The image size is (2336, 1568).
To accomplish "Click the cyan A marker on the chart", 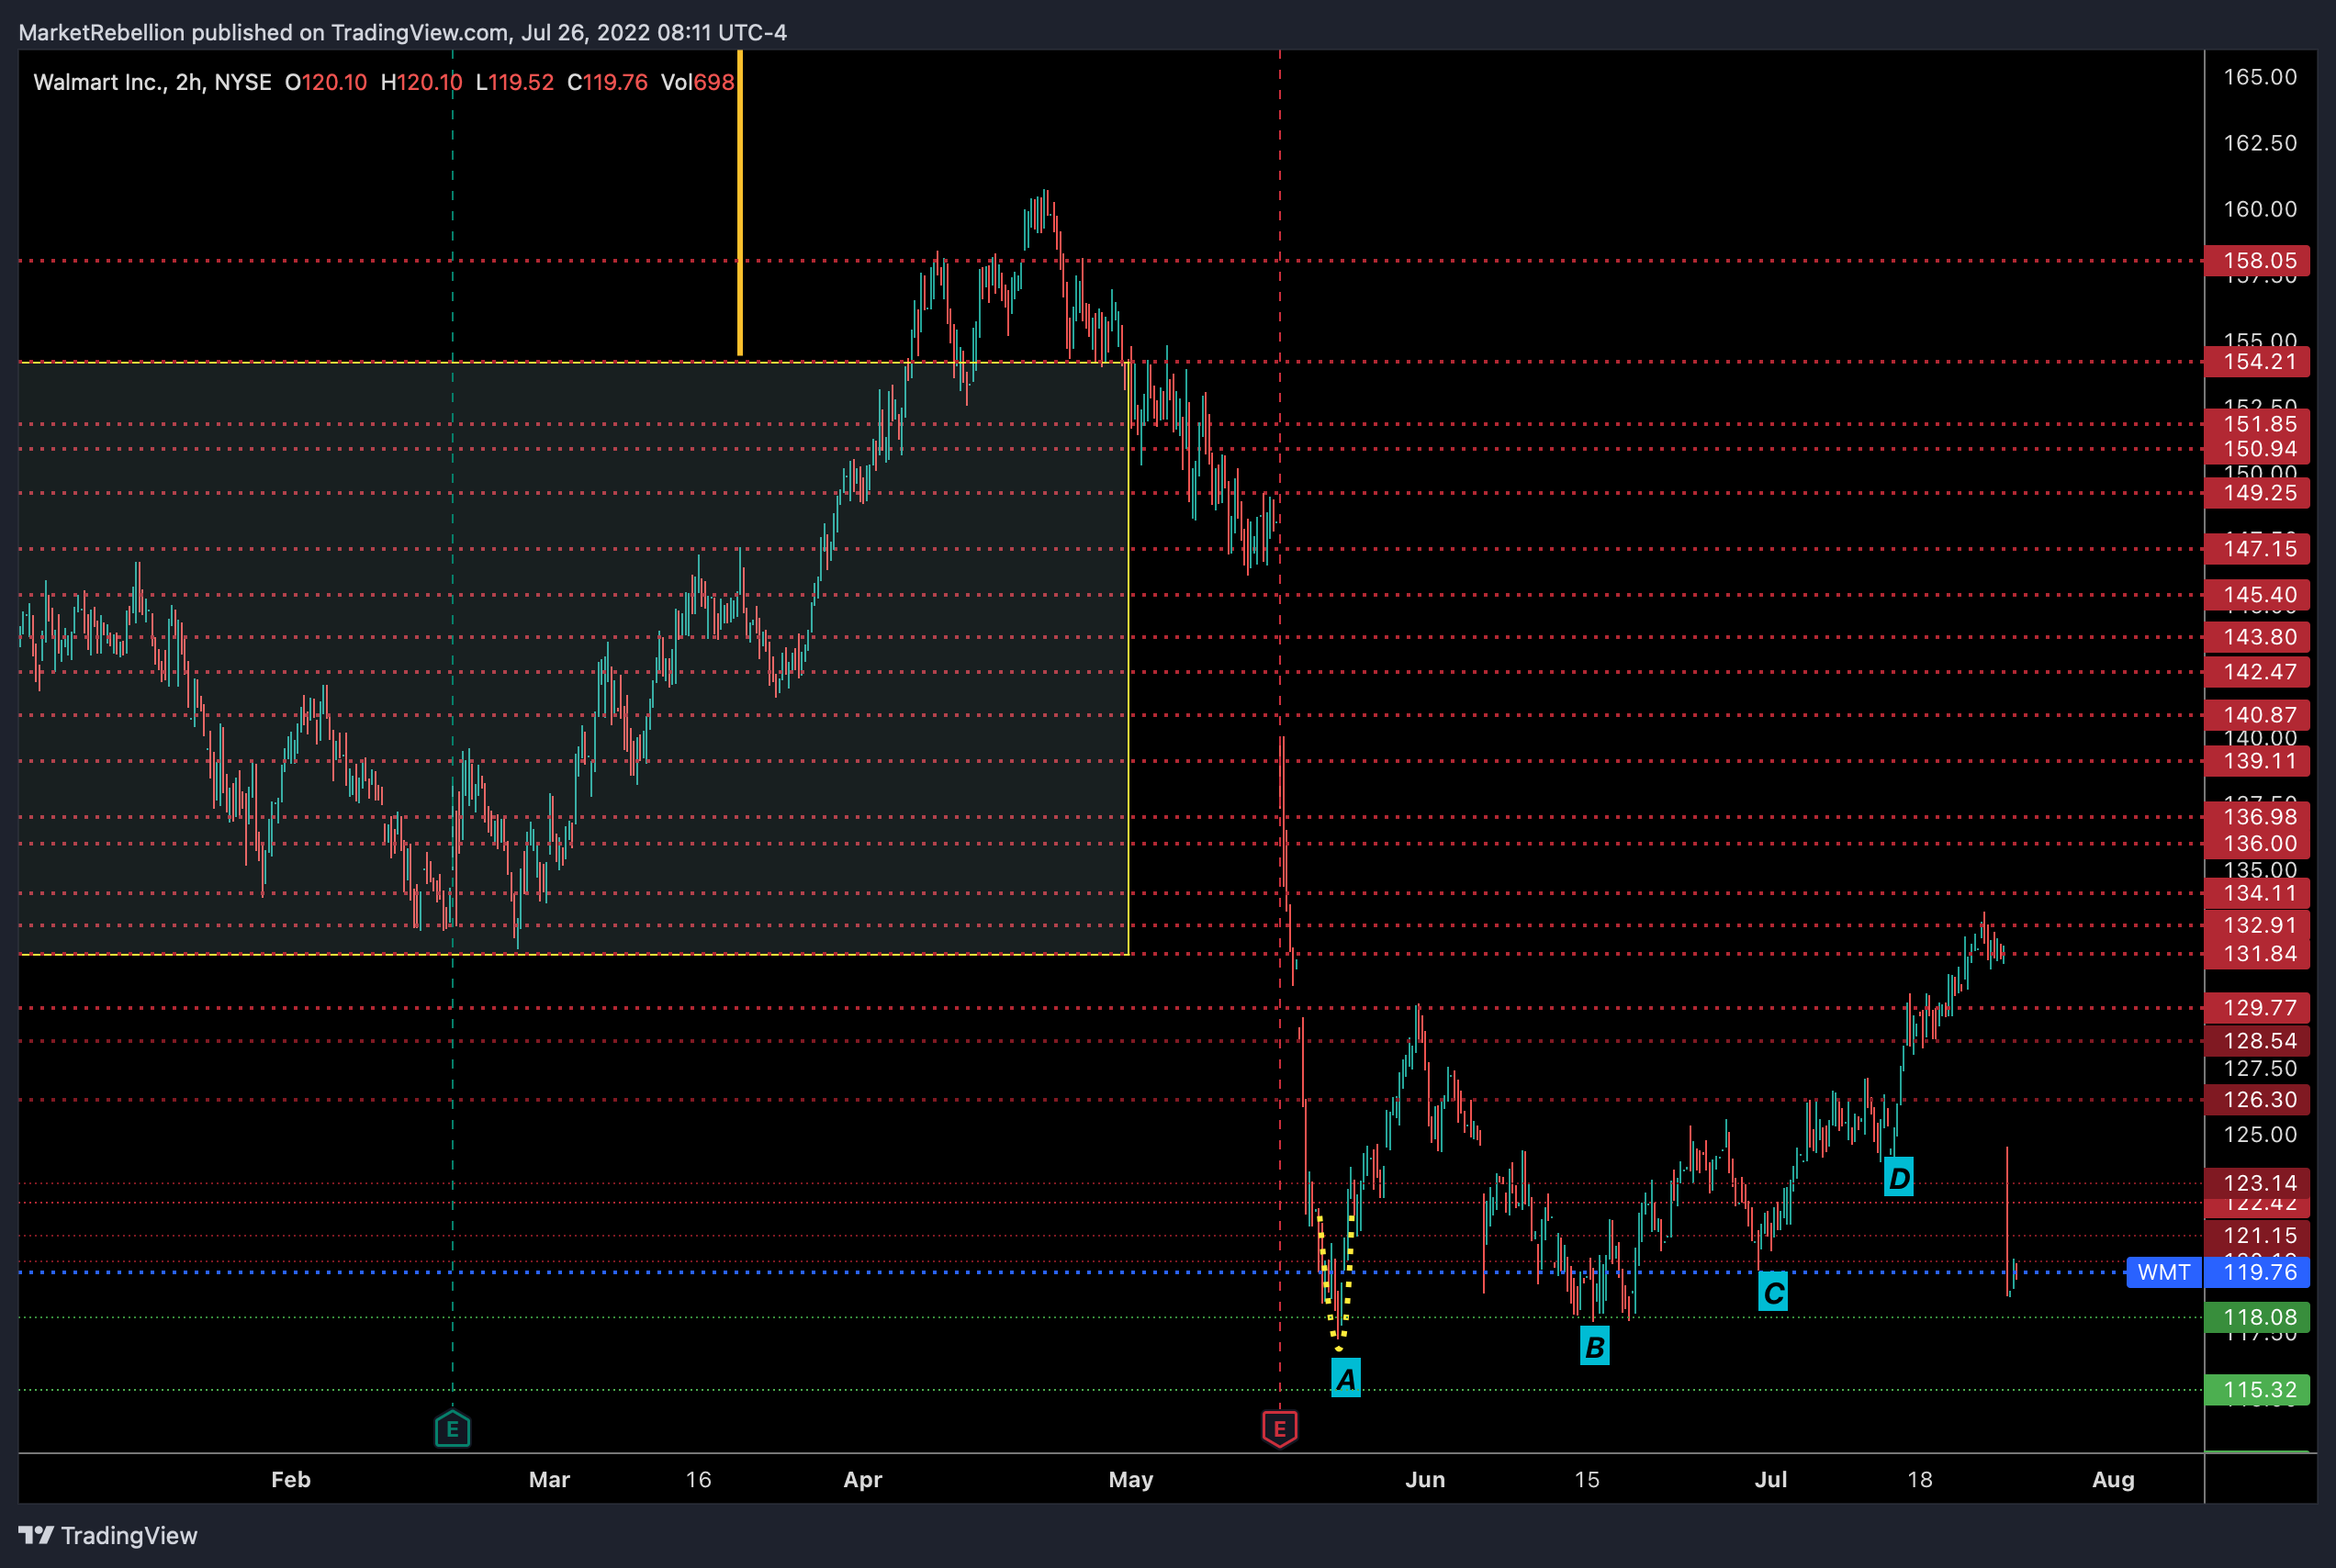I will 1347,1377.
